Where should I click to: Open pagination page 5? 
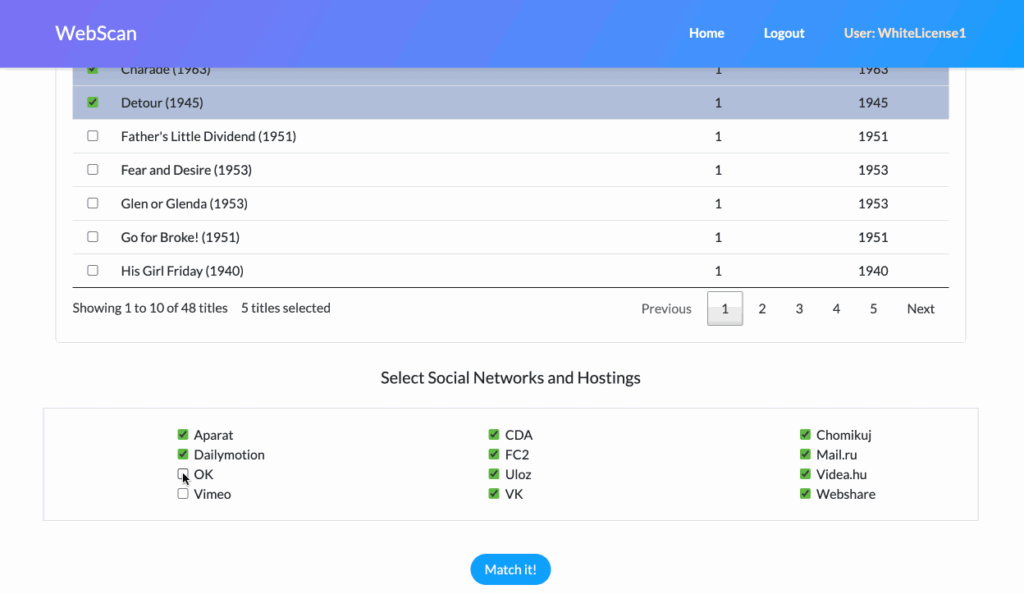coord(873,309)
